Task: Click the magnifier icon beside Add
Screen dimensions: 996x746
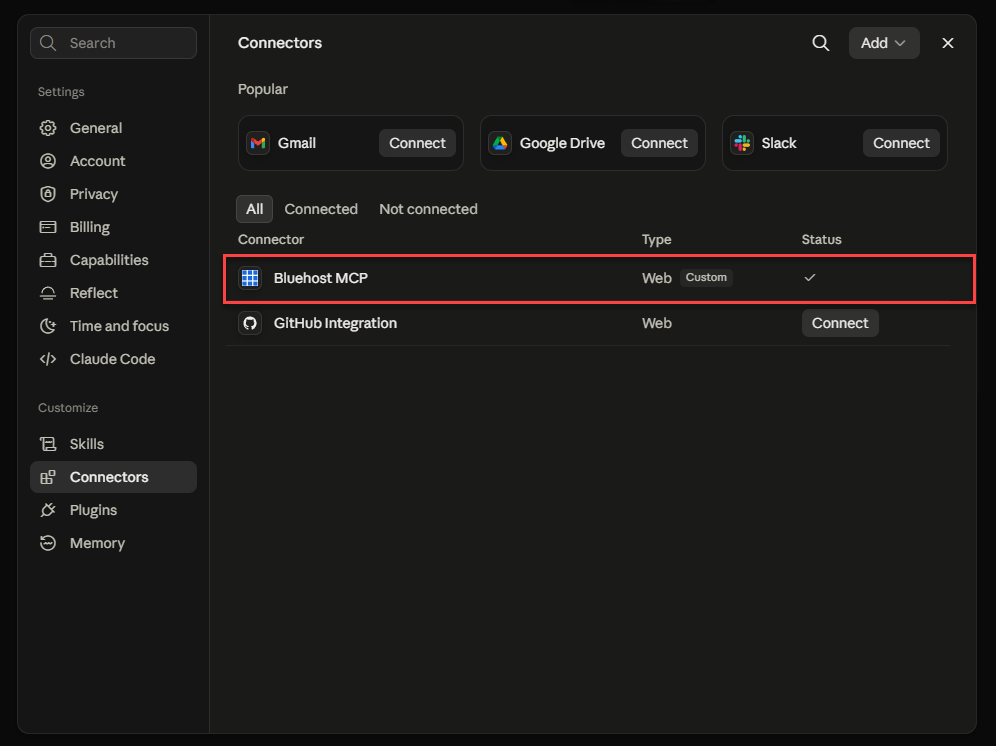Action: click(821, 43)
